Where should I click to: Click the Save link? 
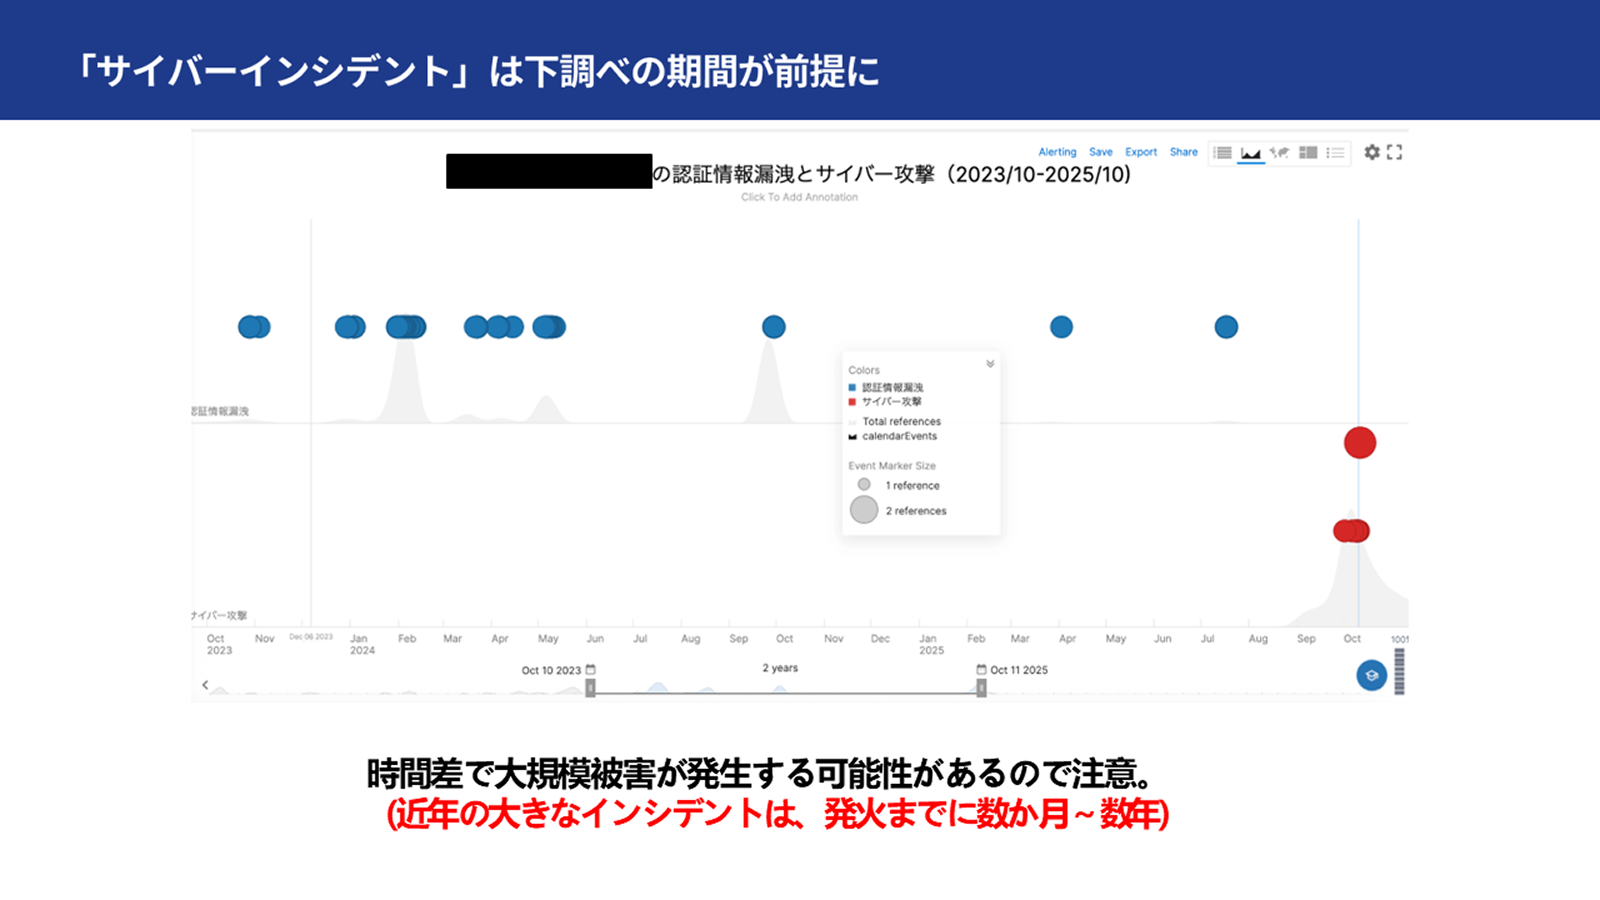coord(1101,152)
